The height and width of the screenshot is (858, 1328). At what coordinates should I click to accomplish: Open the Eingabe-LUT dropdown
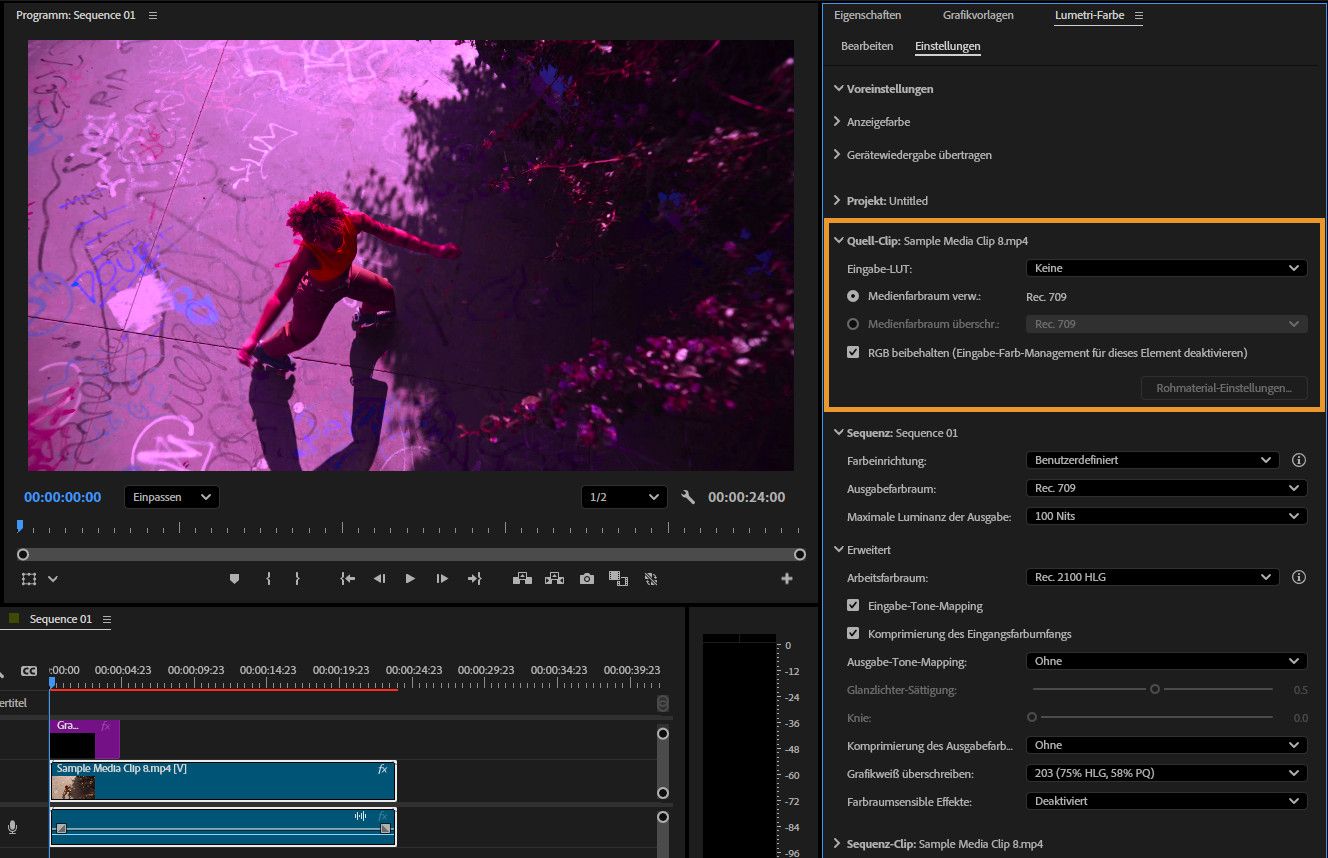click(x=1167, y=267)
